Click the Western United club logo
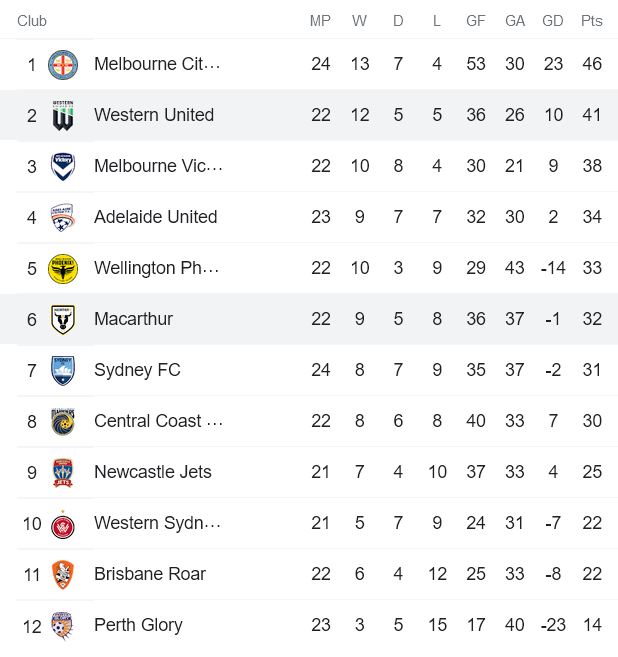 pyautogui.click(x=64, y=115)
